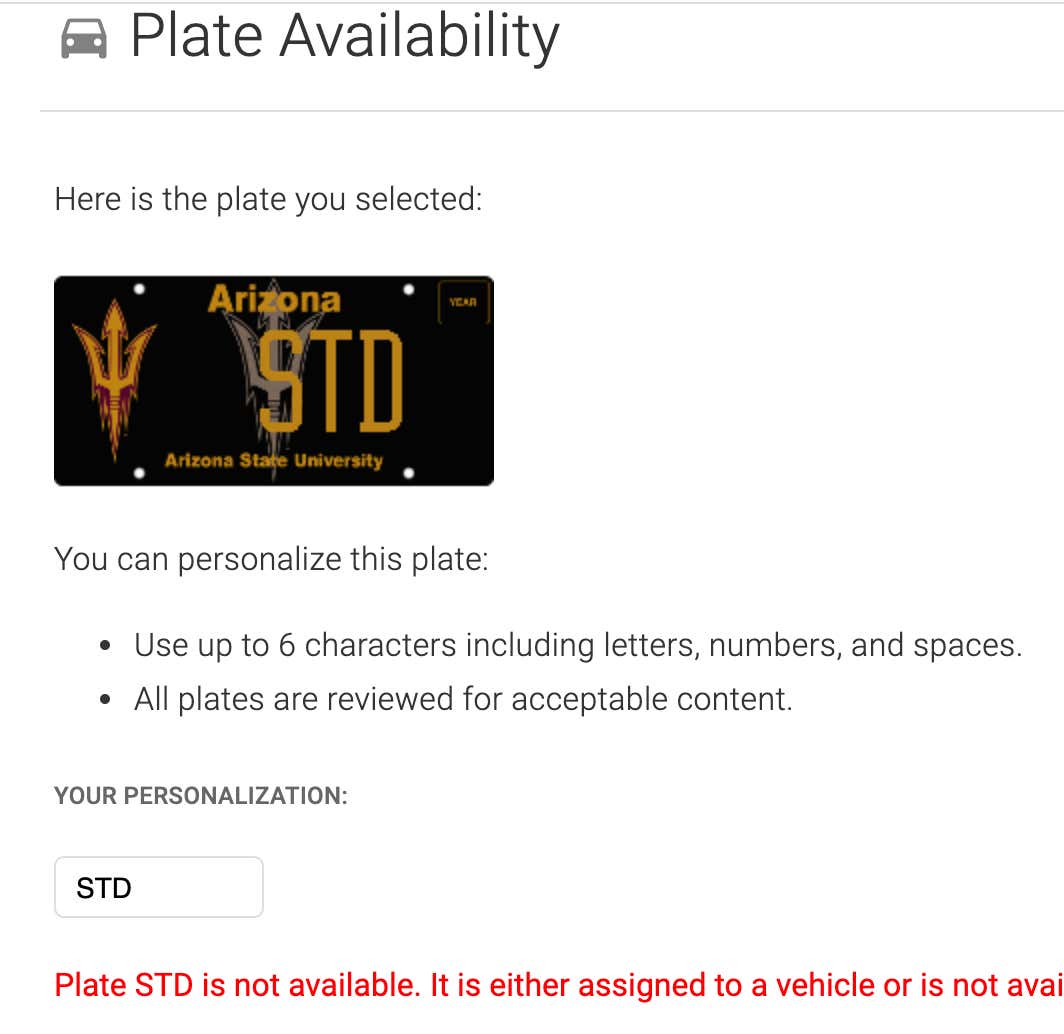Select the large STD lettering on the plate
This screenshot has height=1034, width=1064.
tap(331, 381)
